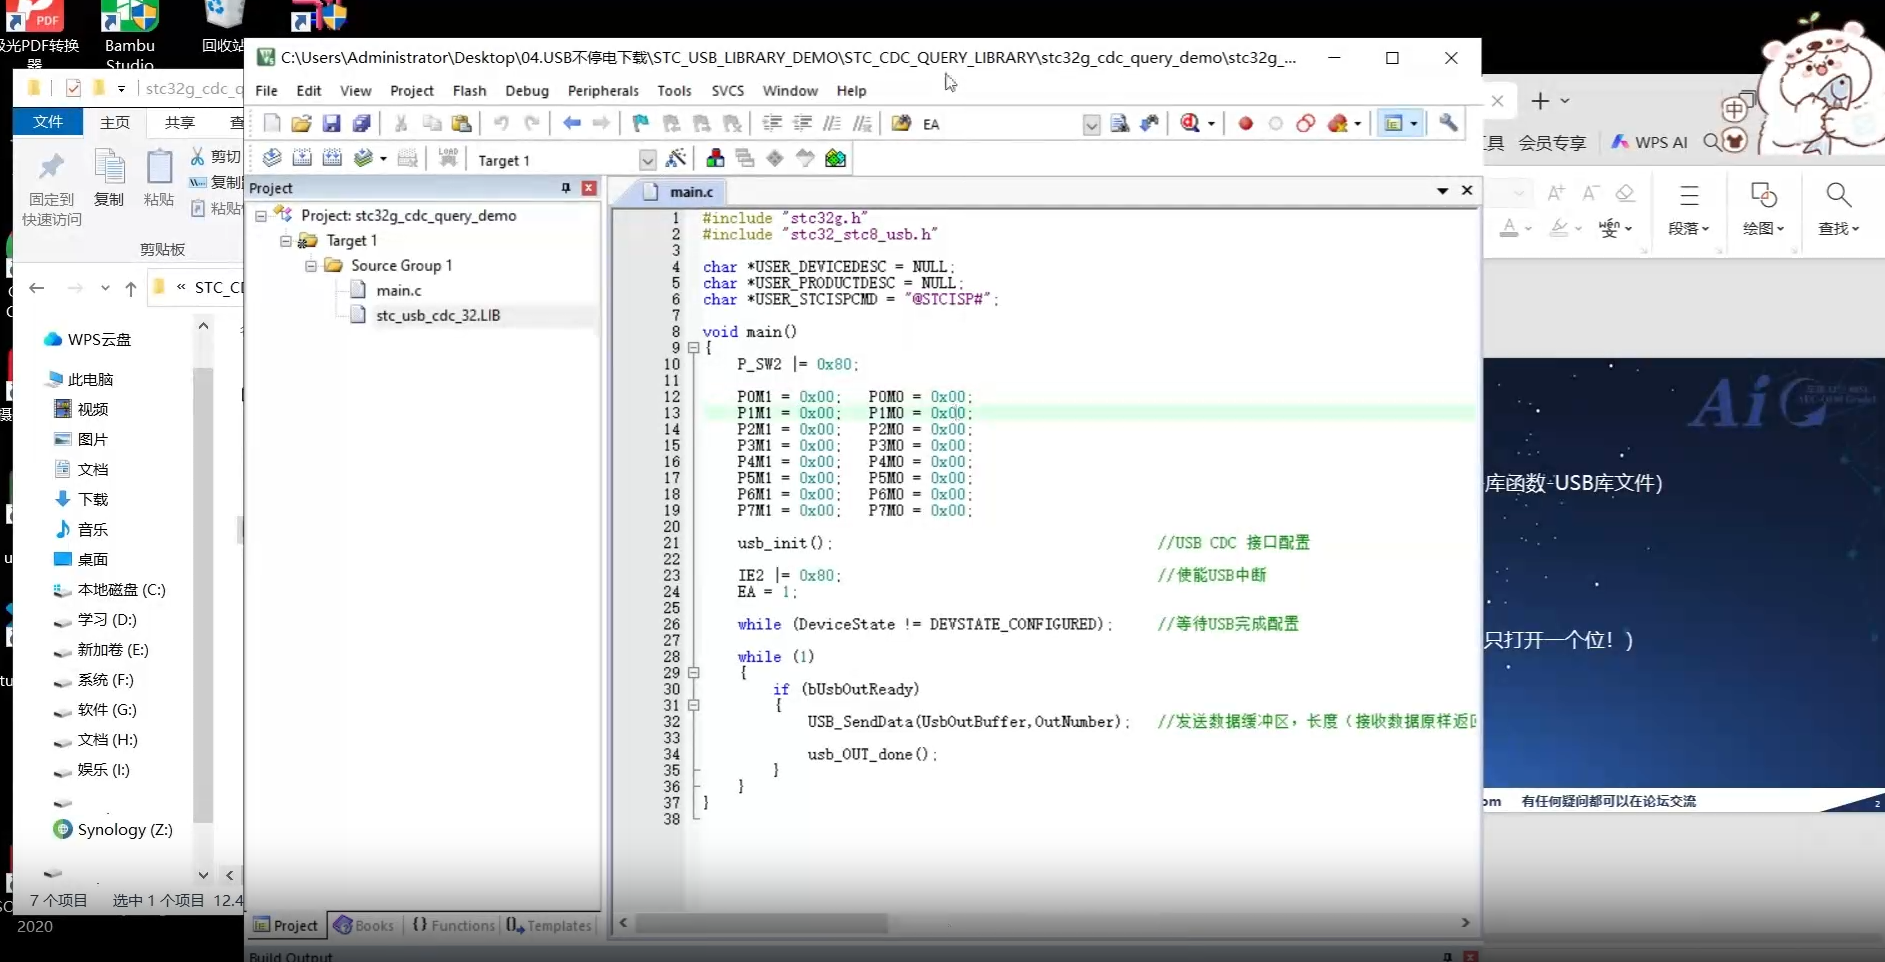Click the Batch Build icon

[363, 158]
